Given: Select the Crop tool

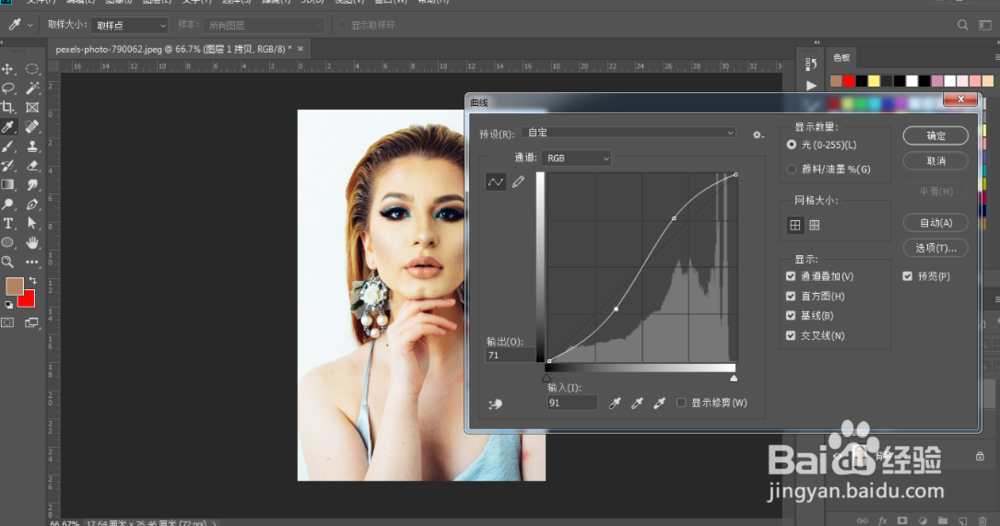Looking at the screenshot, I should (x=8, y=107).
